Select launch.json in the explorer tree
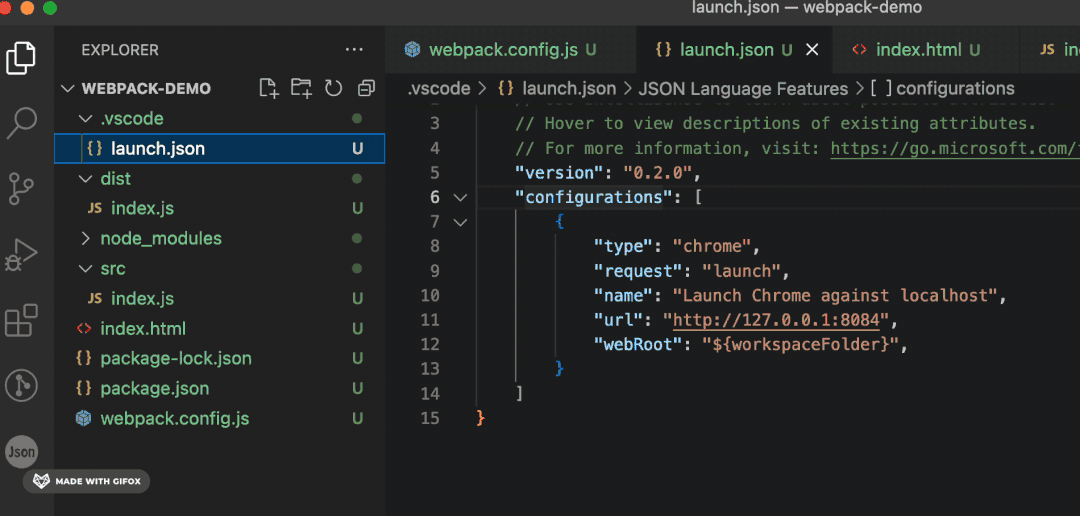This screenshot has height=516, width=1080. pyautogui.click(x=220, y=148)
